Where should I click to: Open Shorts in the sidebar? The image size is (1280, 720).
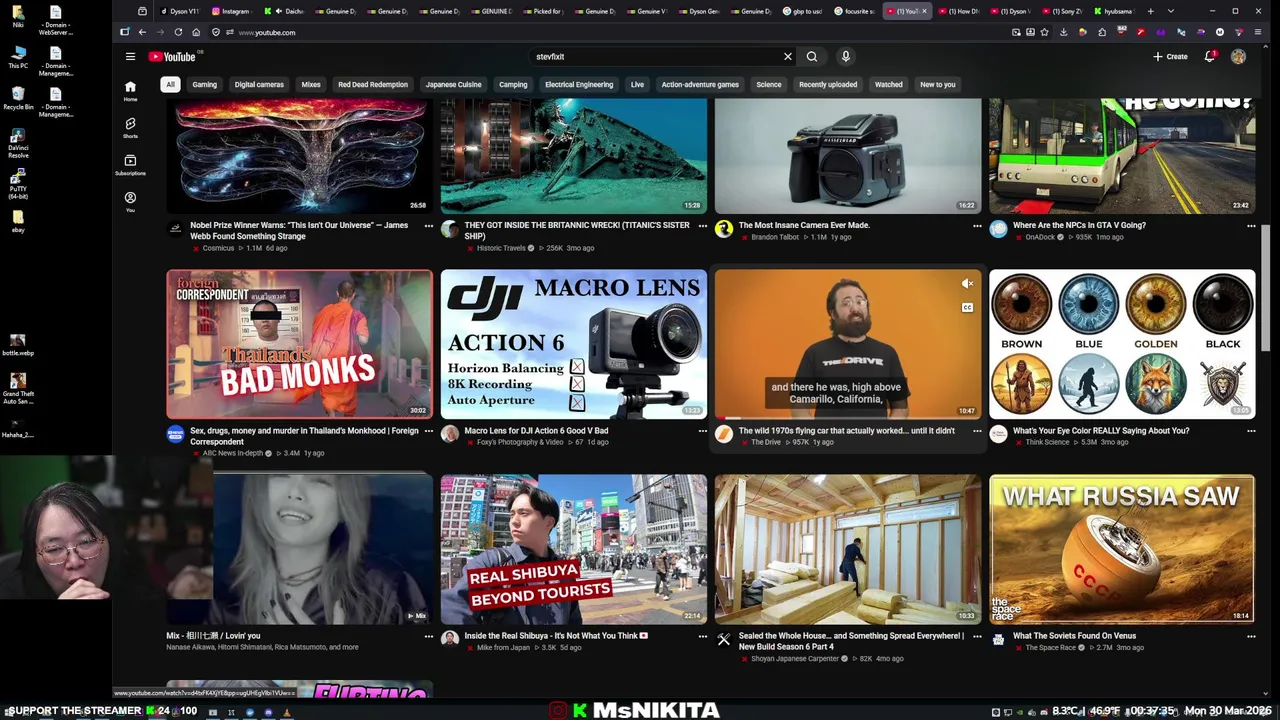tap(130, 128)
